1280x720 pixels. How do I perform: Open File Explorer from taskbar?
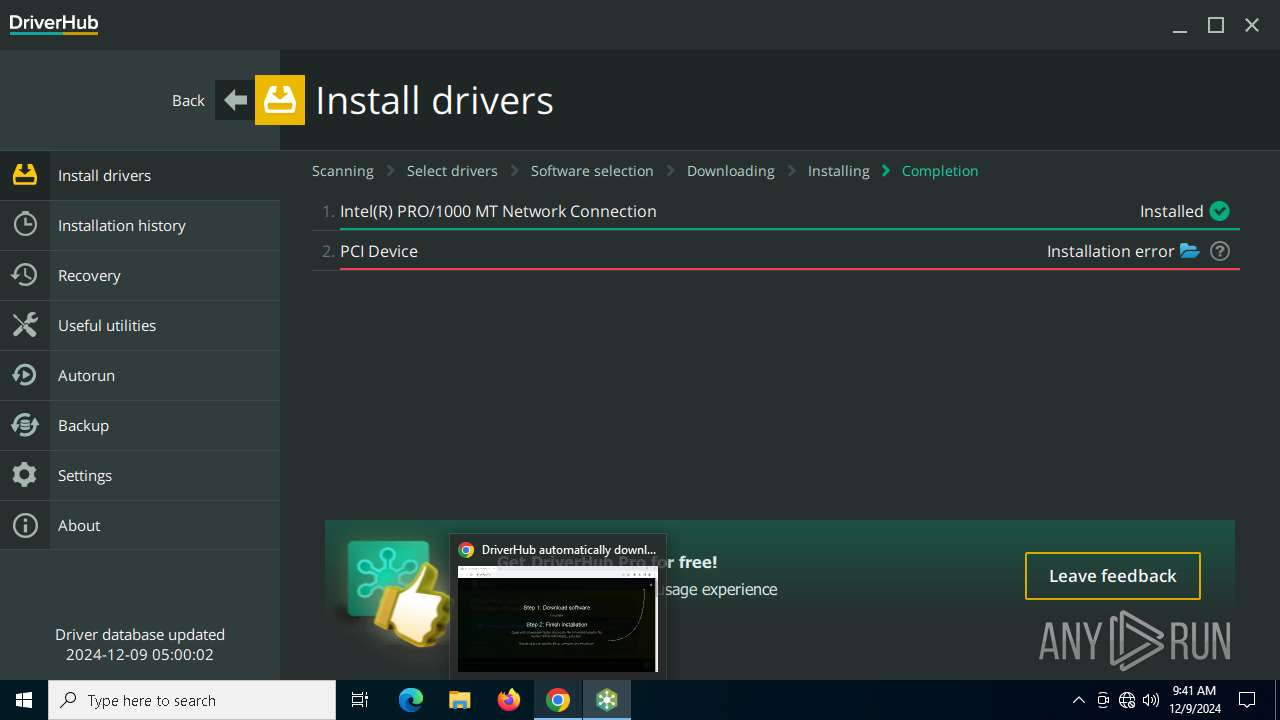[x=460, y=700]
